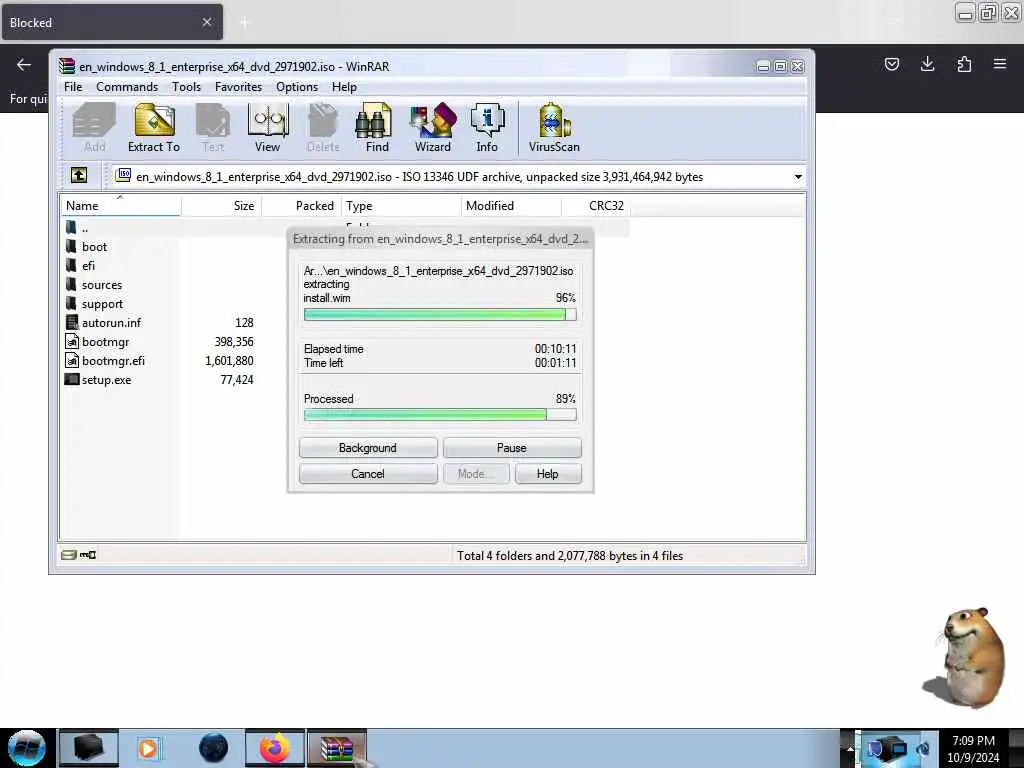The height and width of the screenshot is (768, 1024).
Task: Close the Blocked browser tab
Action: 207,22
